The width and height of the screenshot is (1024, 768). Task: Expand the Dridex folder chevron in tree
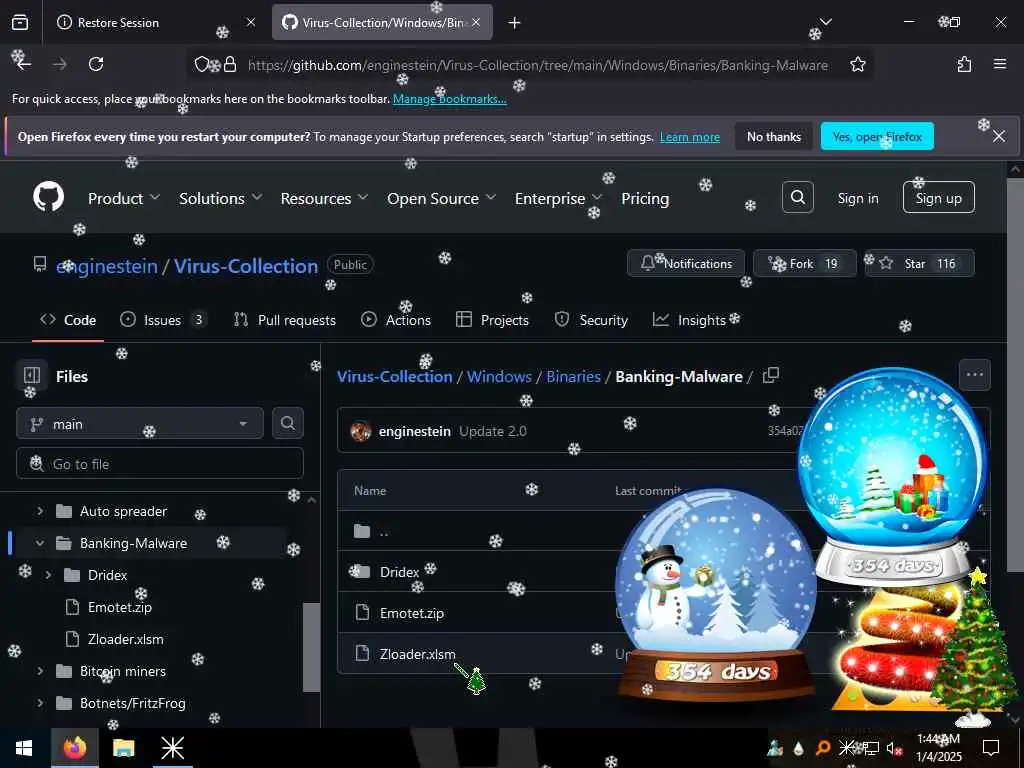(48, 575)
